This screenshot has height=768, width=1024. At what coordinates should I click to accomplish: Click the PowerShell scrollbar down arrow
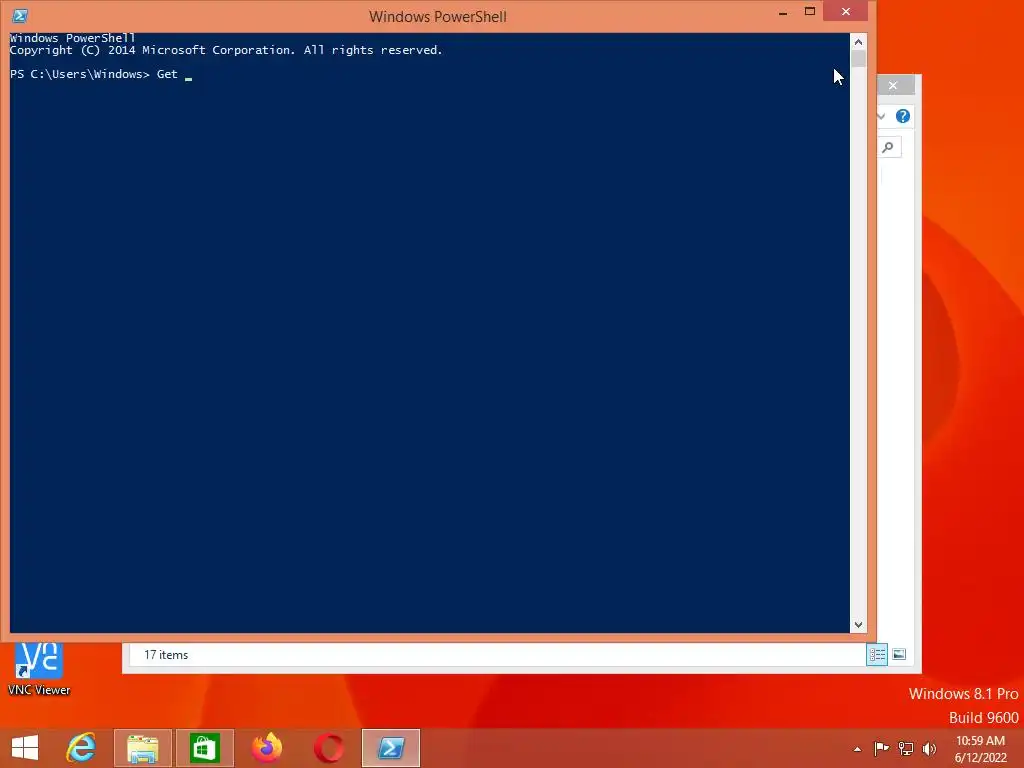[x=858, y=625]
